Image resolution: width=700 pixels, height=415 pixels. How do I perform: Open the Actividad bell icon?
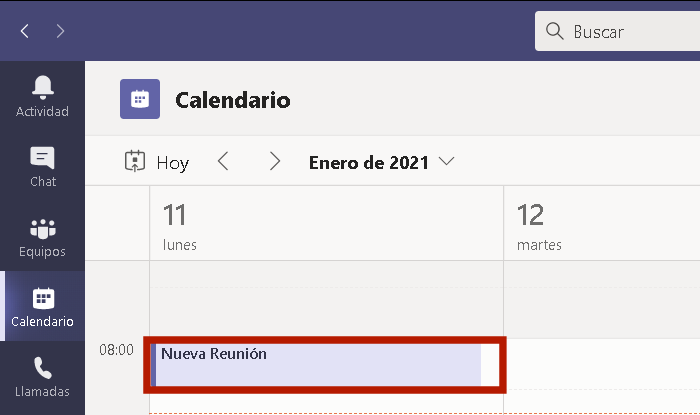(x=42, y=87)
